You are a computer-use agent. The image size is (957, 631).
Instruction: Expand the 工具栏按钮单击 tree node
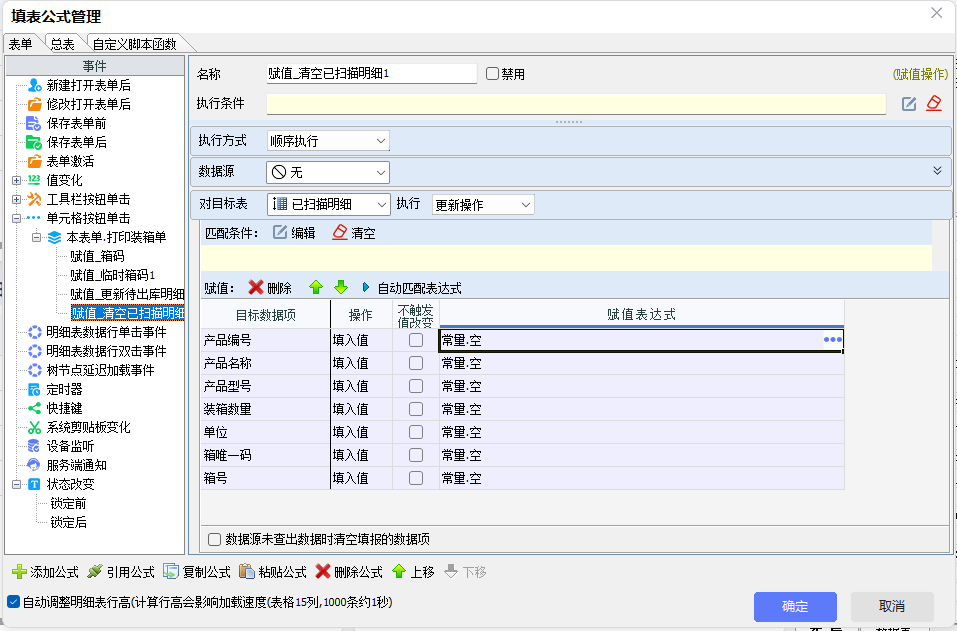(x=16, y=199)
